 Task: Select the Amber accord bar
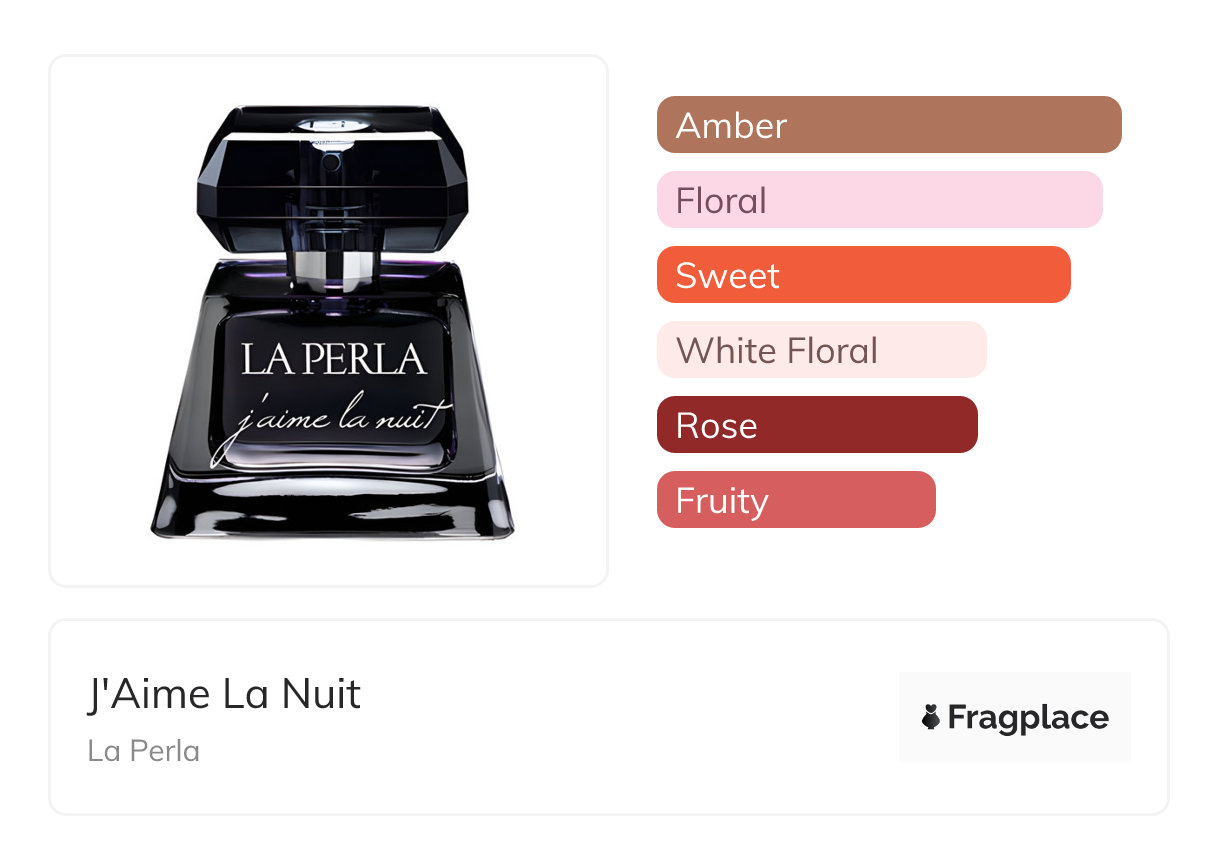tap(888, 125)
